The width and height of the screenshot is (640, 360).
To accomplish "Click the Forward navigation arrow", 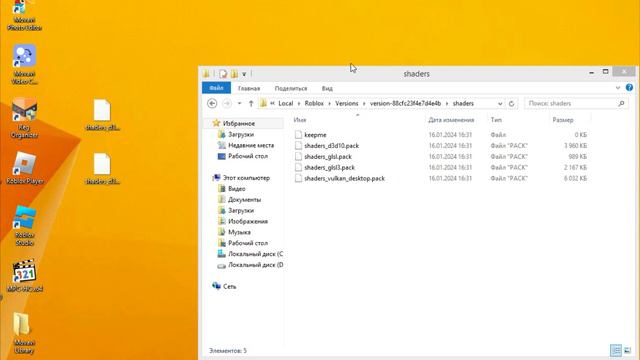I will pos(227,104).
